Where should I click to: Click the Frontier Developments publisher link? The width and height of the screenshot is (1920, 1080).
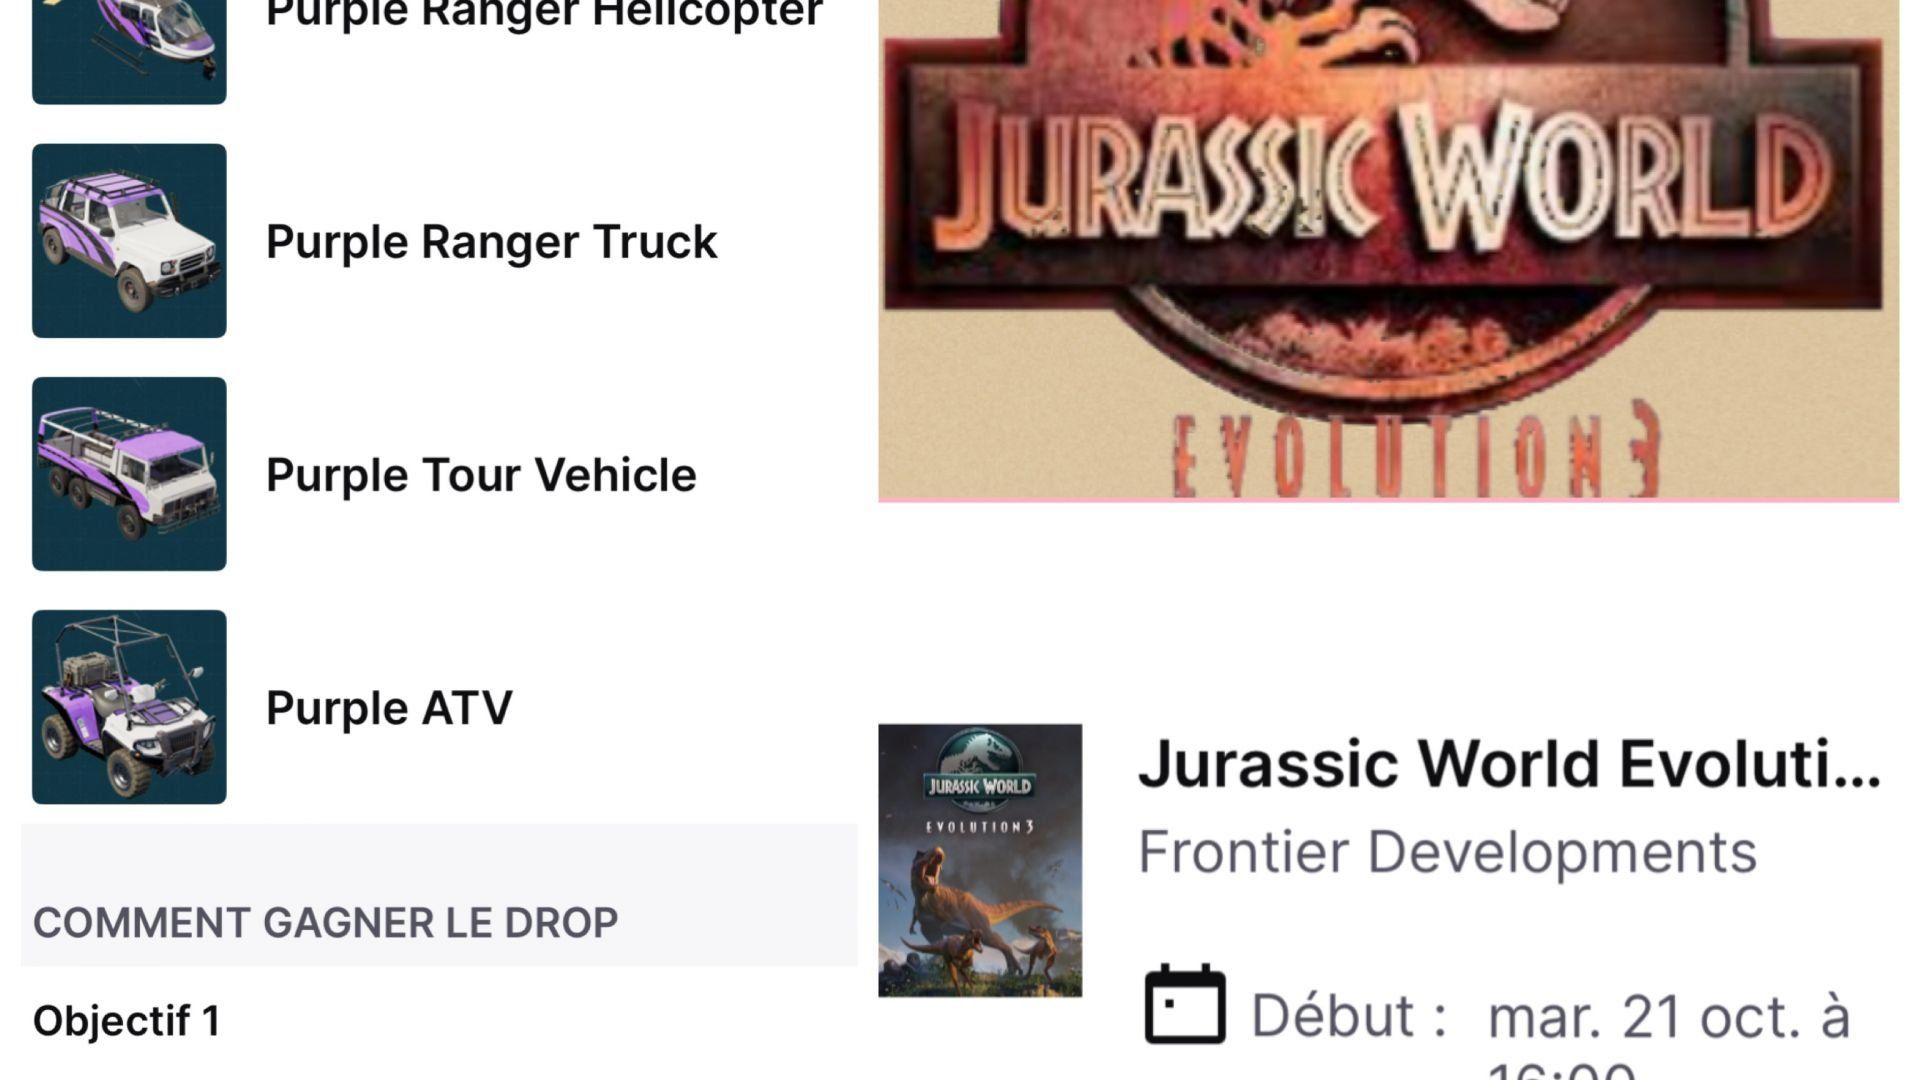1447,852
